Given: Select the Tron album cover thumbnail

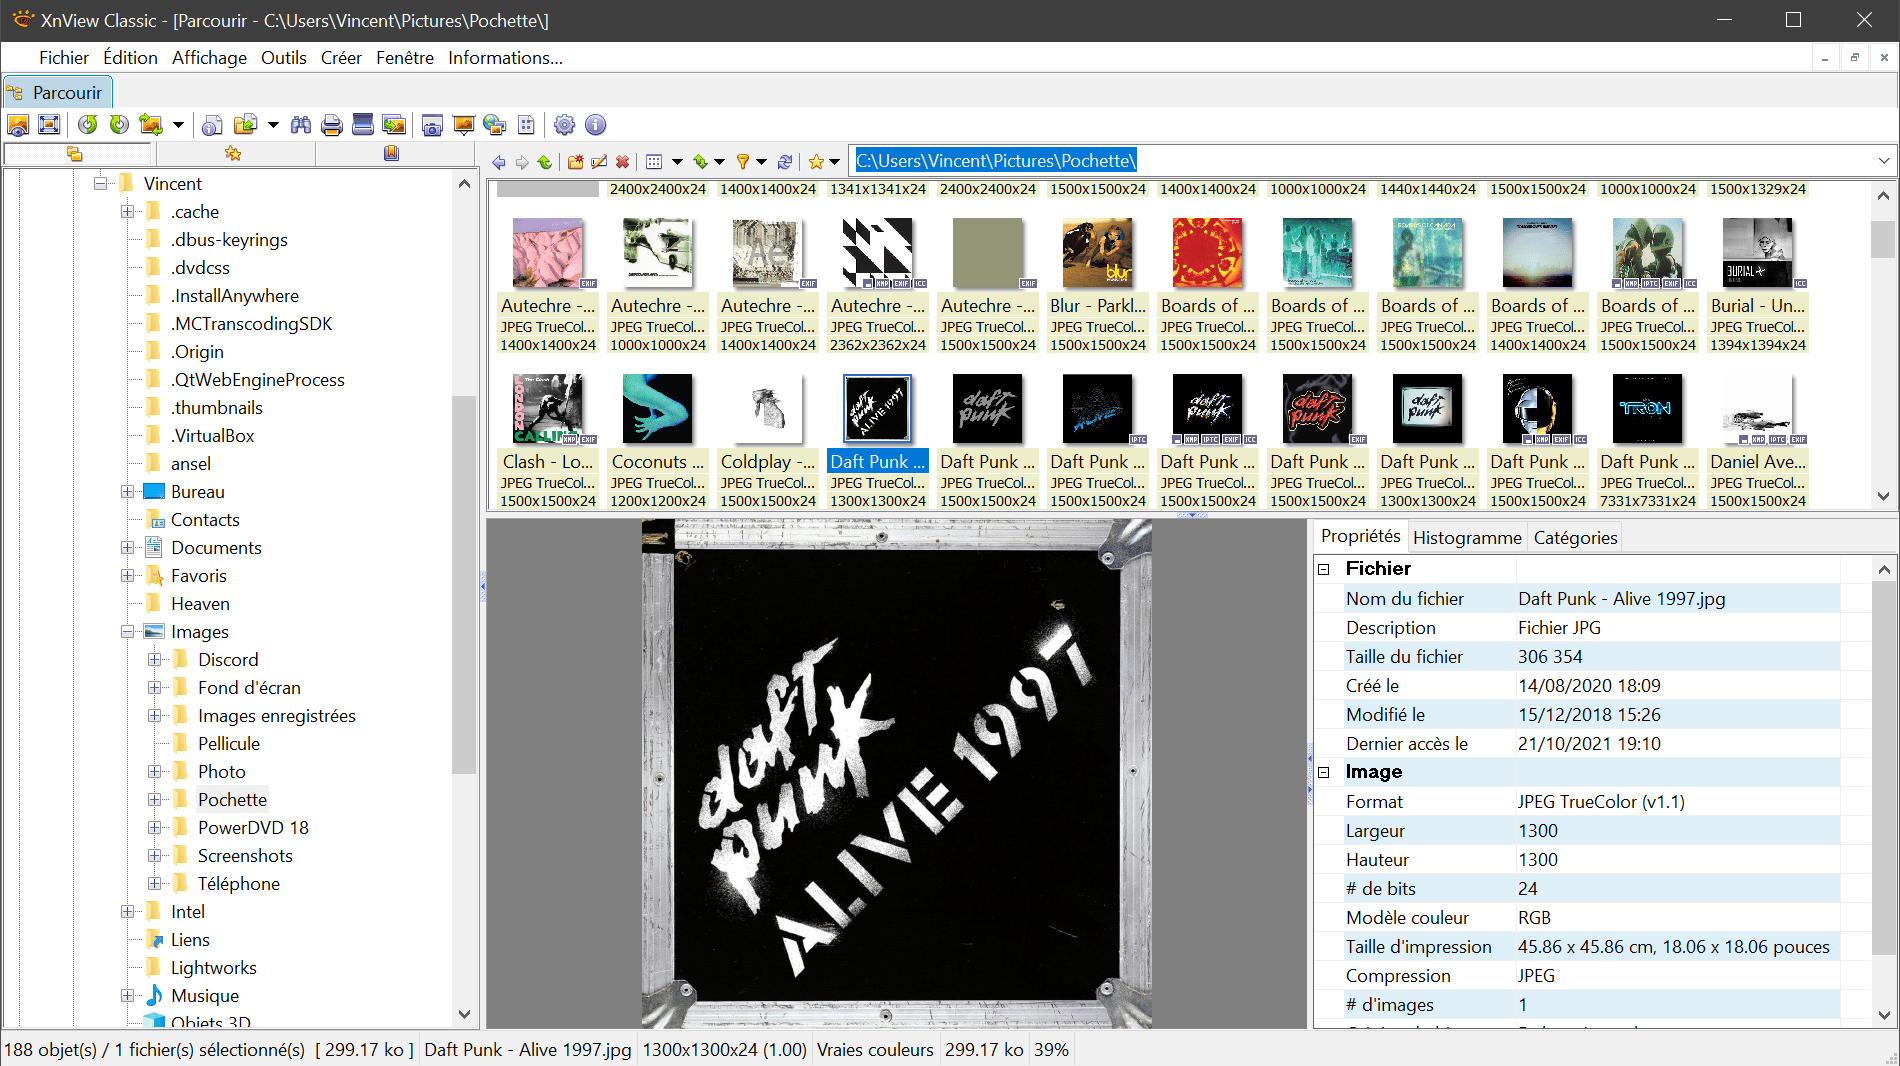Looking at the screenshot, I should (1647, 409).
